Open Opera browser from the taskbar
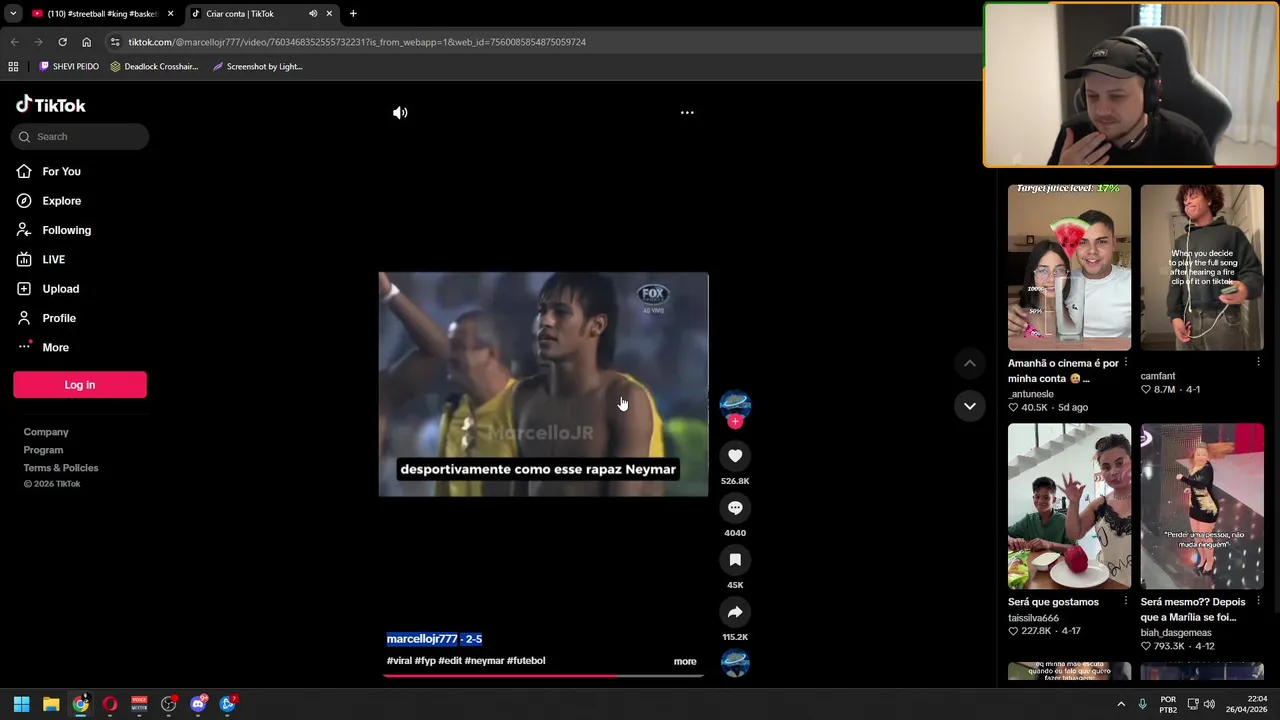Screen dimensions: 1280x720 [x=110, y=704]
